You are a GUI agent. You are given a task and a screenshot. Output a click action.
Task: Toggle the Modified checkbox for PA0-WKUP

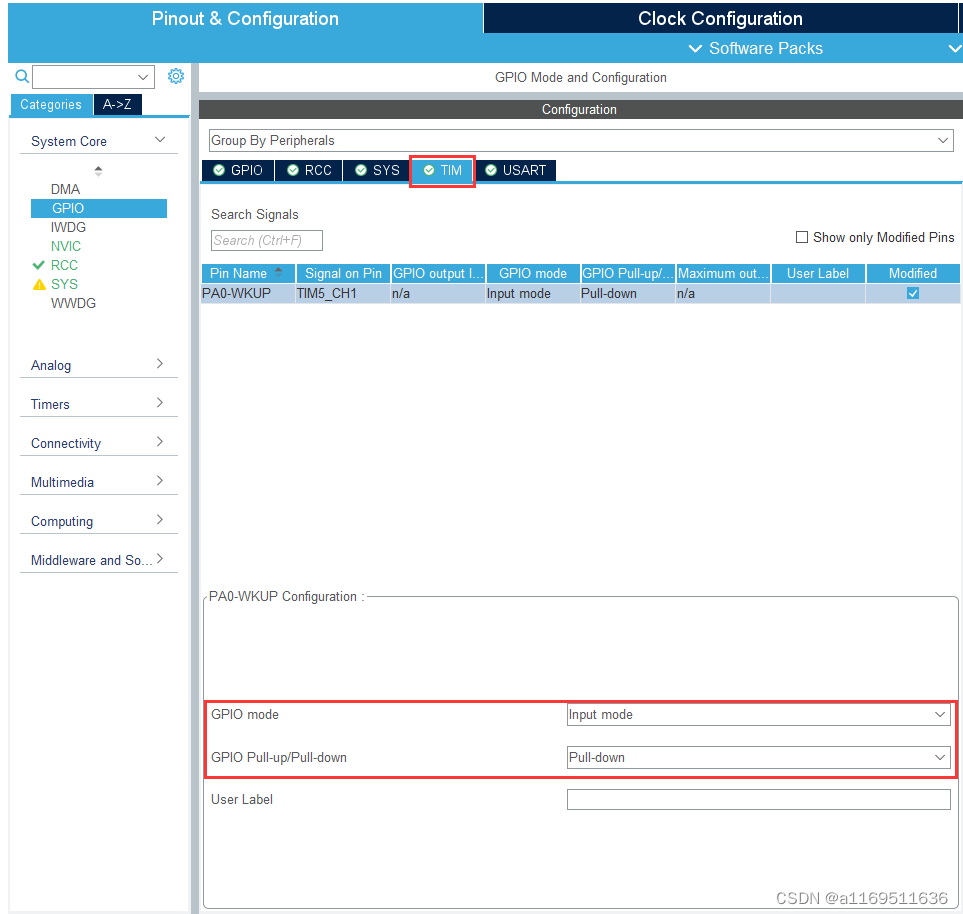[913, 293]
